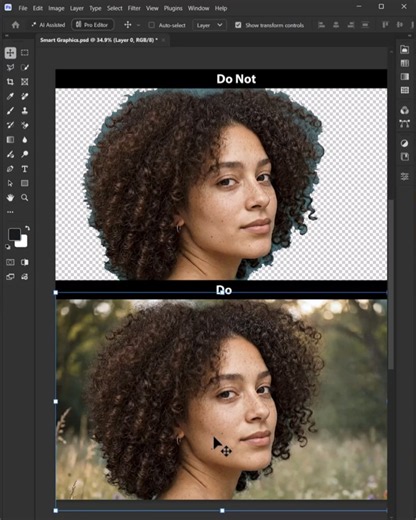Select the Eraser tool
The width and height of the screenshot is (416, 520).
pyautogui.click(x=25, y=125)
